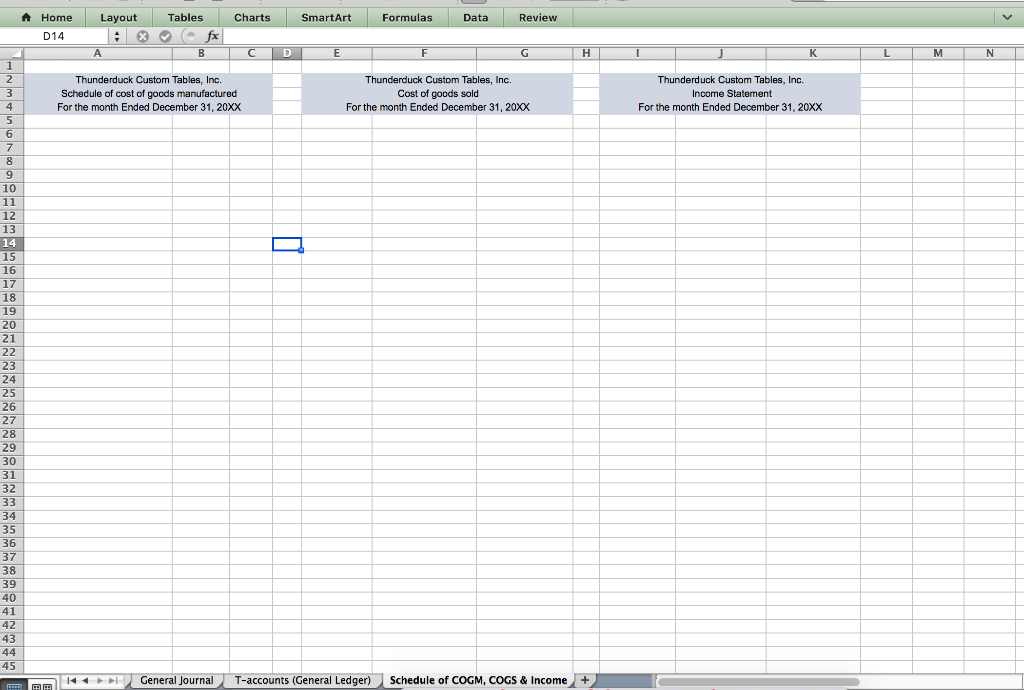Open the Data ribbon tab

click(475, 18)
